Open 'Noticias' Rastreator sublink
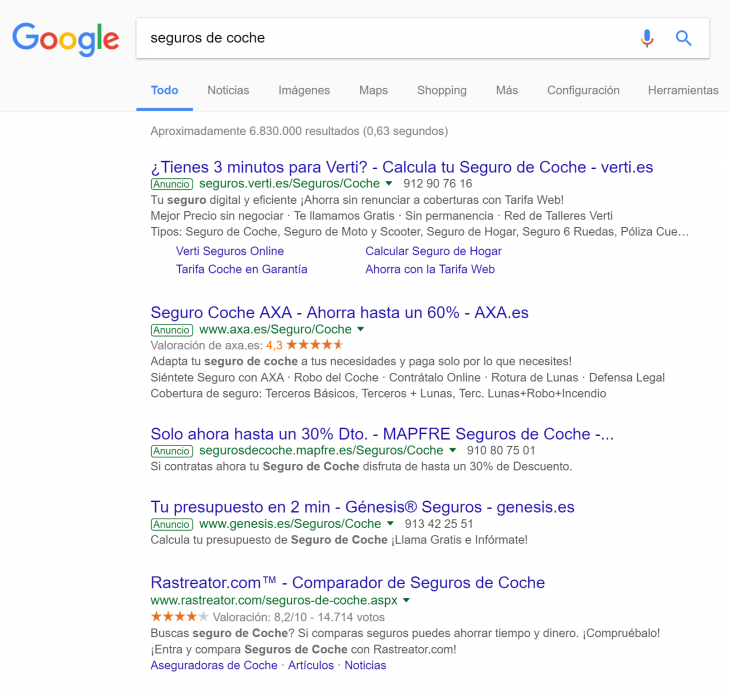This screenshot has width=730, height=696. (365, 665)
